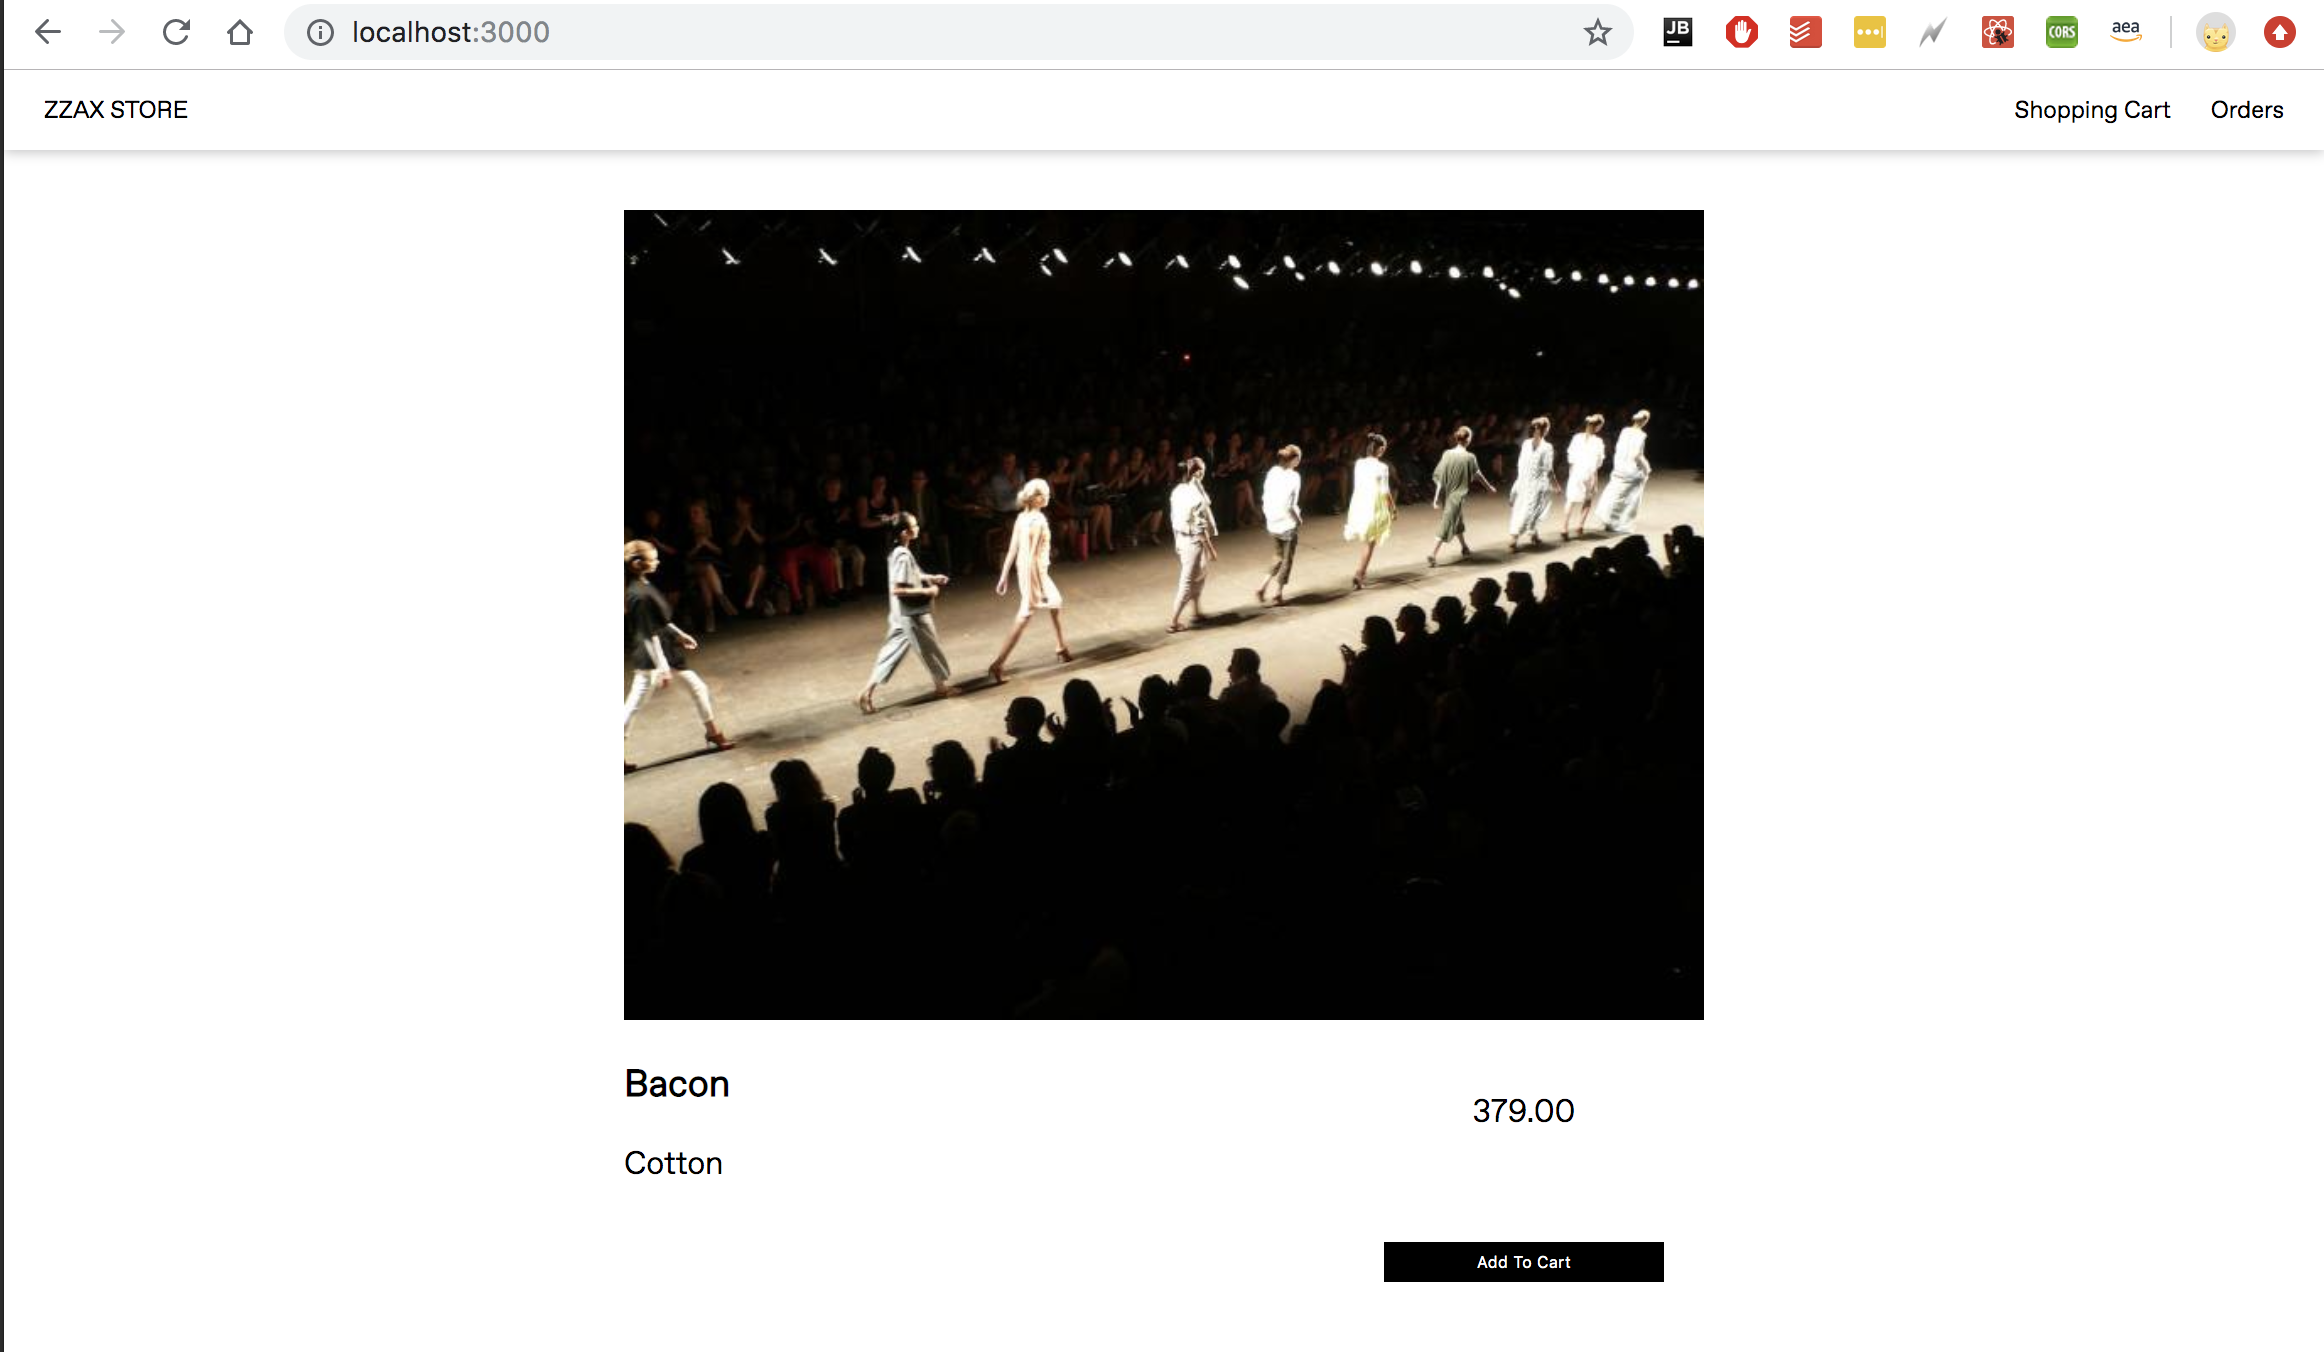Screen dimensions: 2324x1352
Task: Click the red update arrow icon
Action: [2280, 32]
